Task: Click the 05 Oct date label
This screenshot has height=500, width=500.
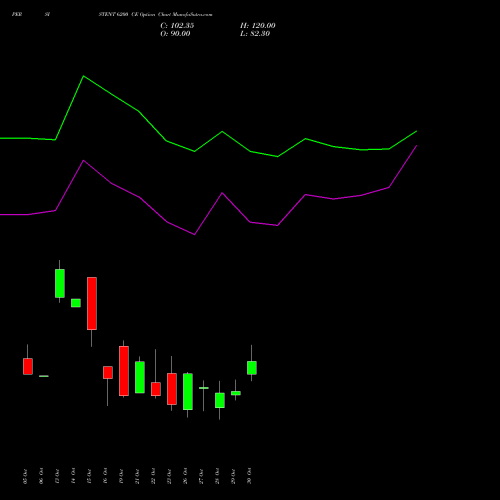Action: click(25, 476)
